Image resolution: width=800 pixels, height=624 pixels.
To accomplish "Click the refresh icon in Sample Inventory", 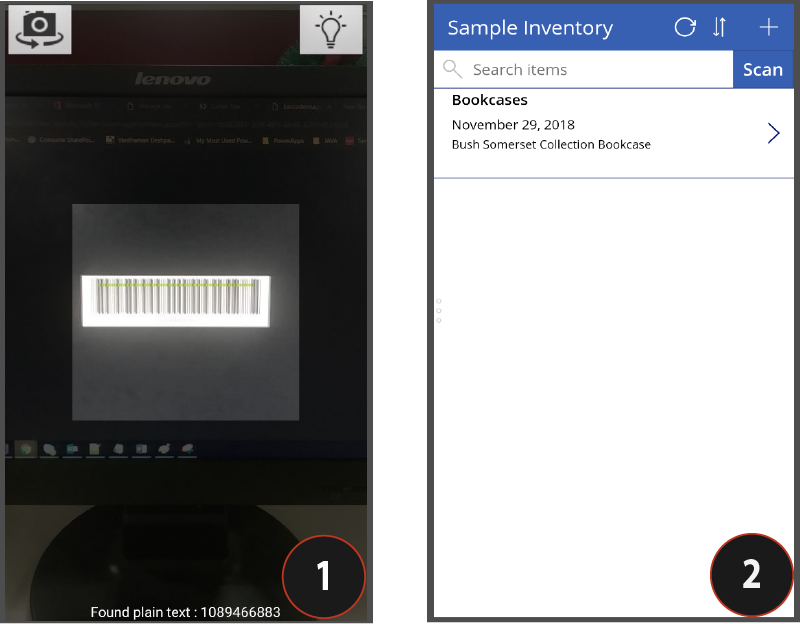I will [x=685, y=27].
